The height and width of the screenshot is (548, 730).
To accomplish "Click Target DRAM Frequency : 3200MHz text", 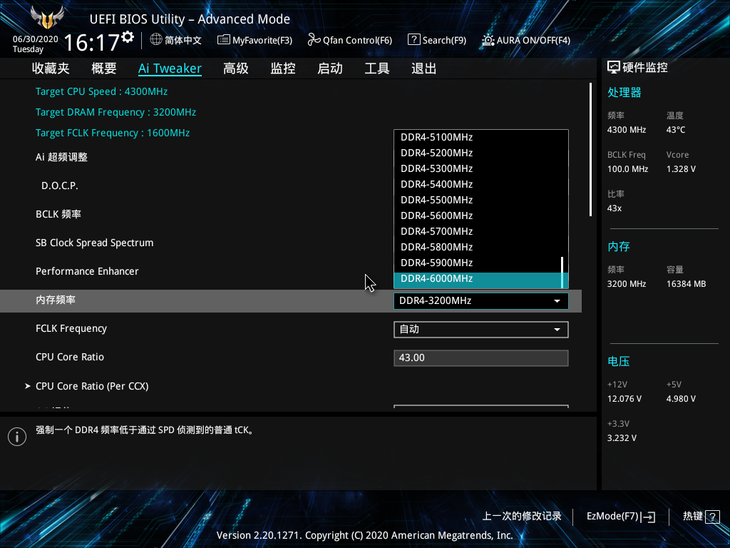I will click(x=115, y=112).
